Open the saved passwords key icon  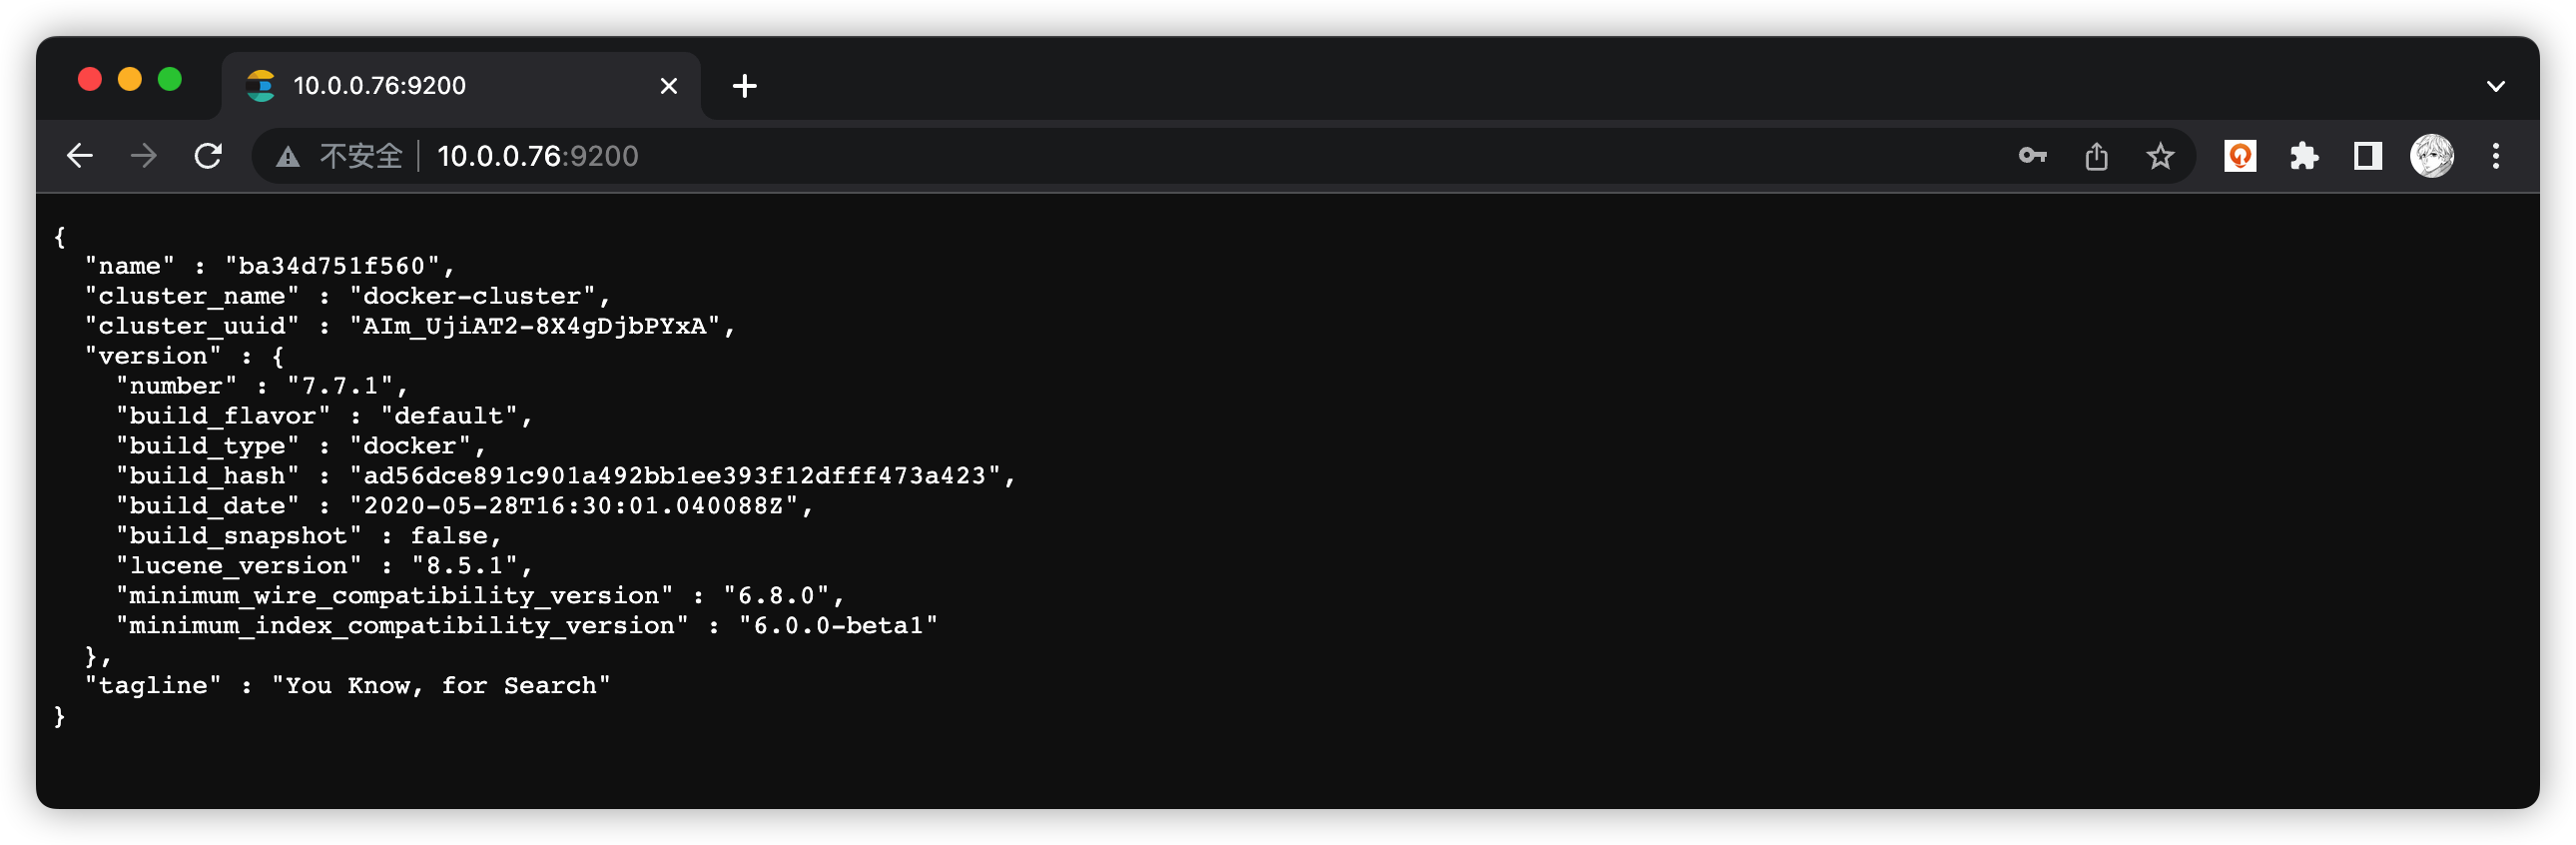tap(2032, 156)
